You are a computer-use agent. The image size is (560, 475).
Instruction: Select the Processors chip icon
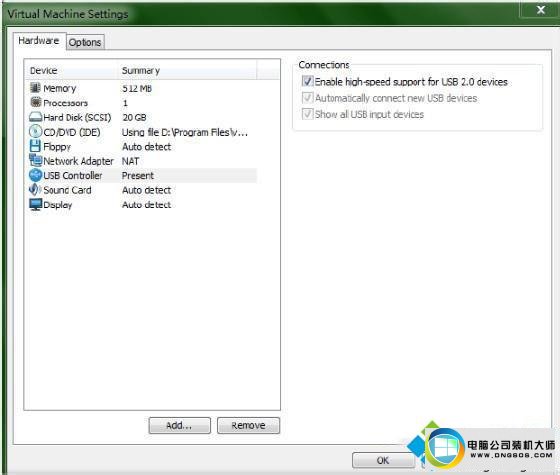(x=35, y=102)
